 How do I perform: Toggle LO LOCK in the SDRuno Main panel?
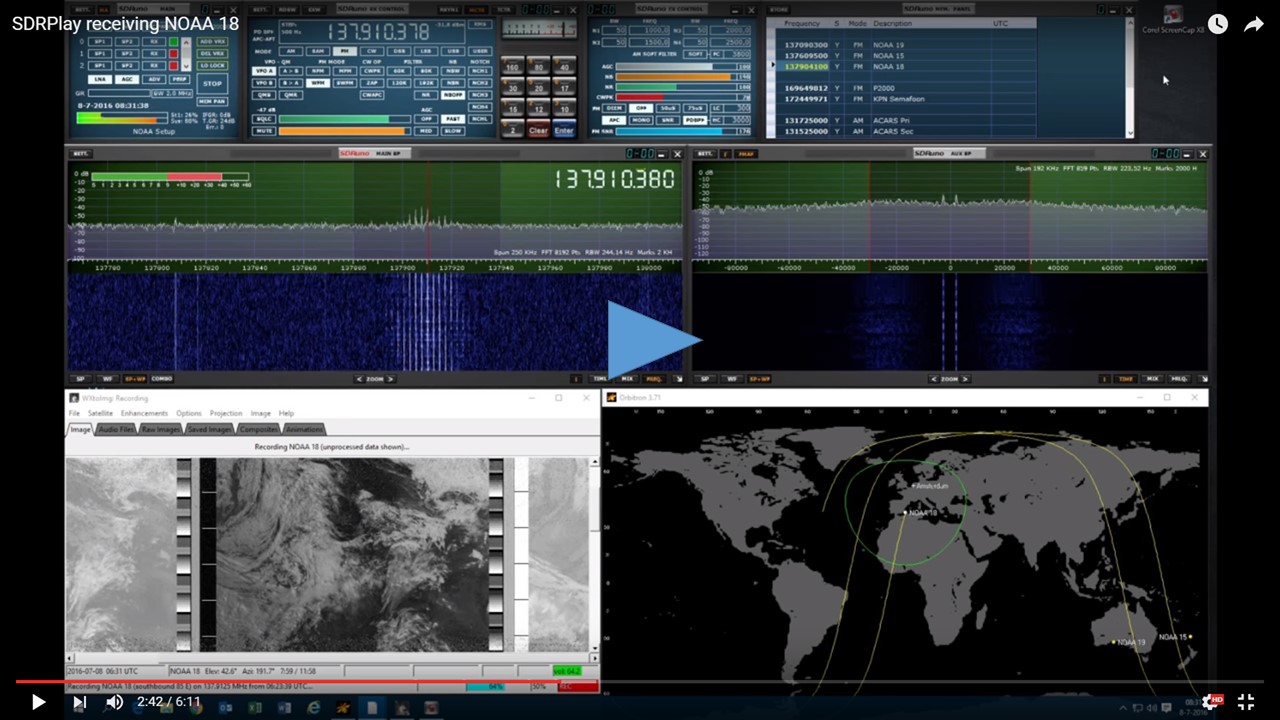tap(212, 65)
